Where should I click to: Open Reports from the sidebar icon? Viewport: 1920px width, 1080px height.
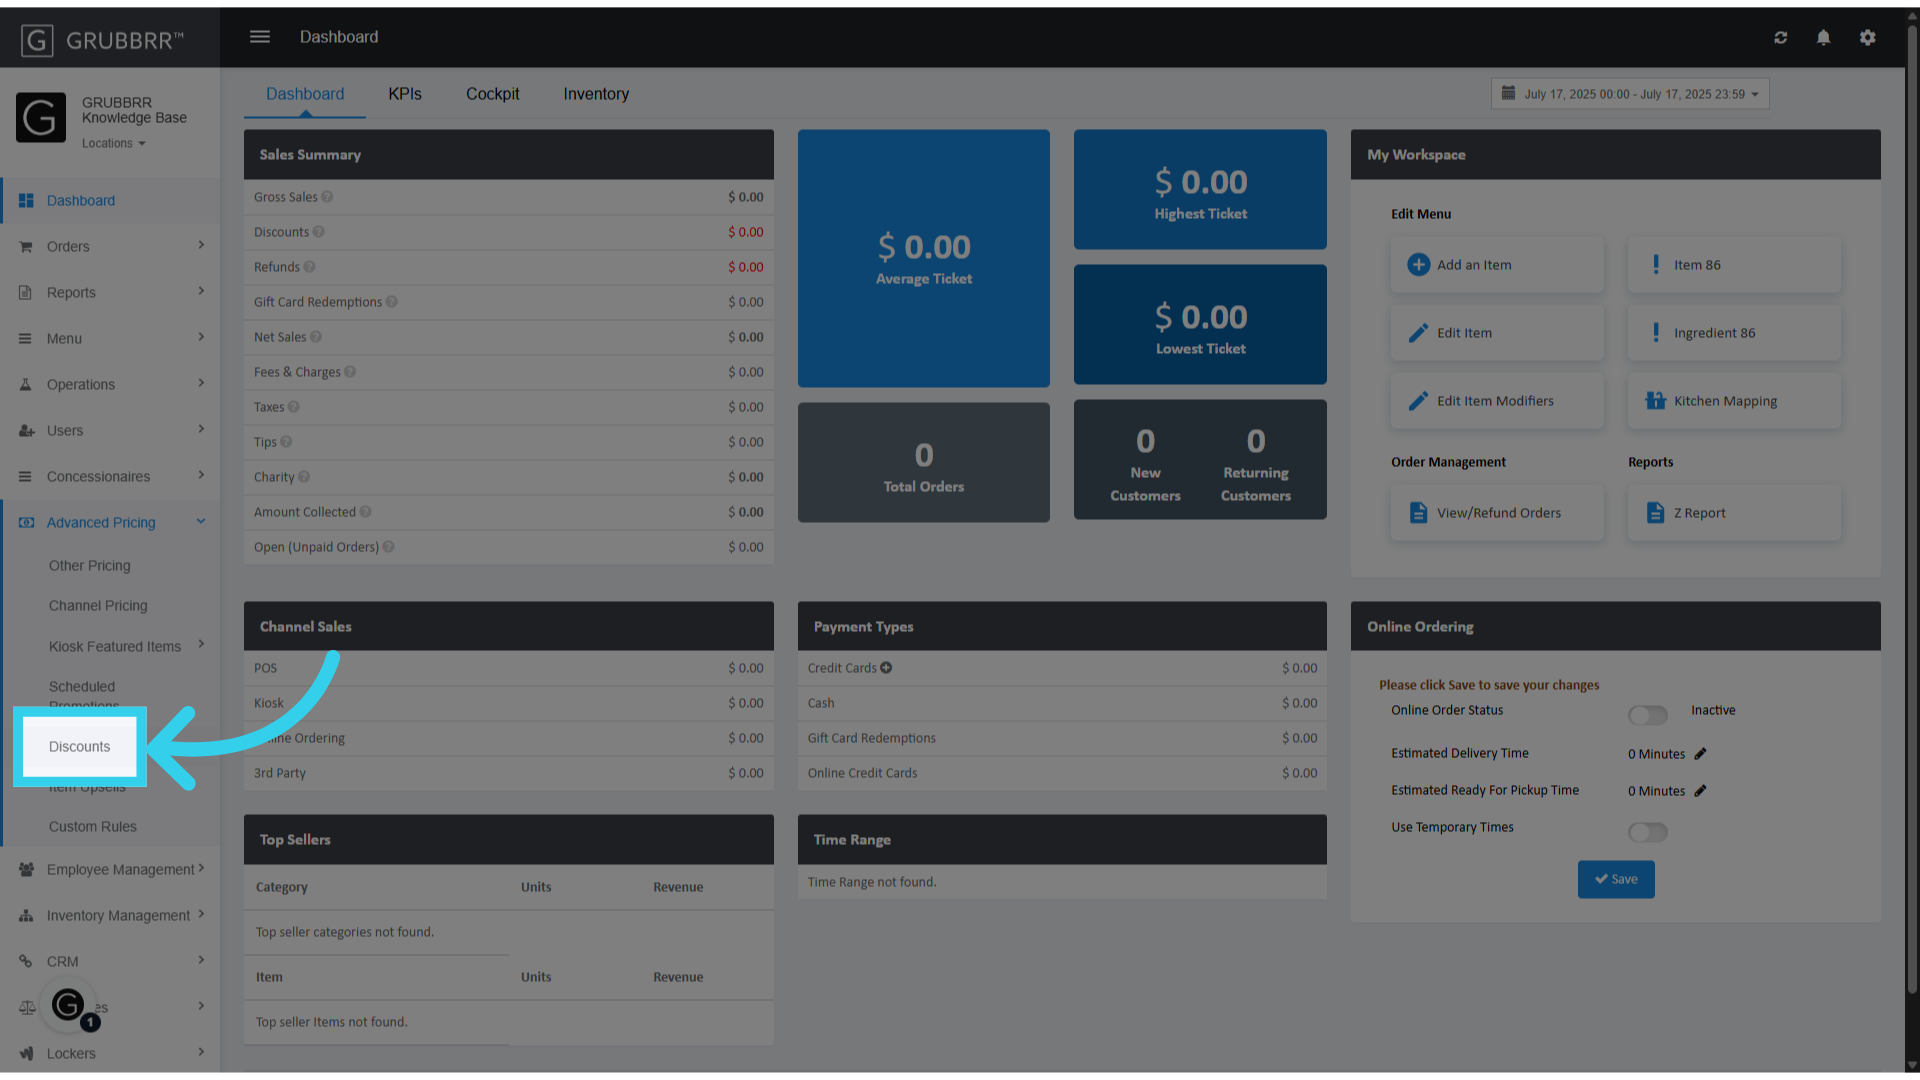[x=26, y=292]
